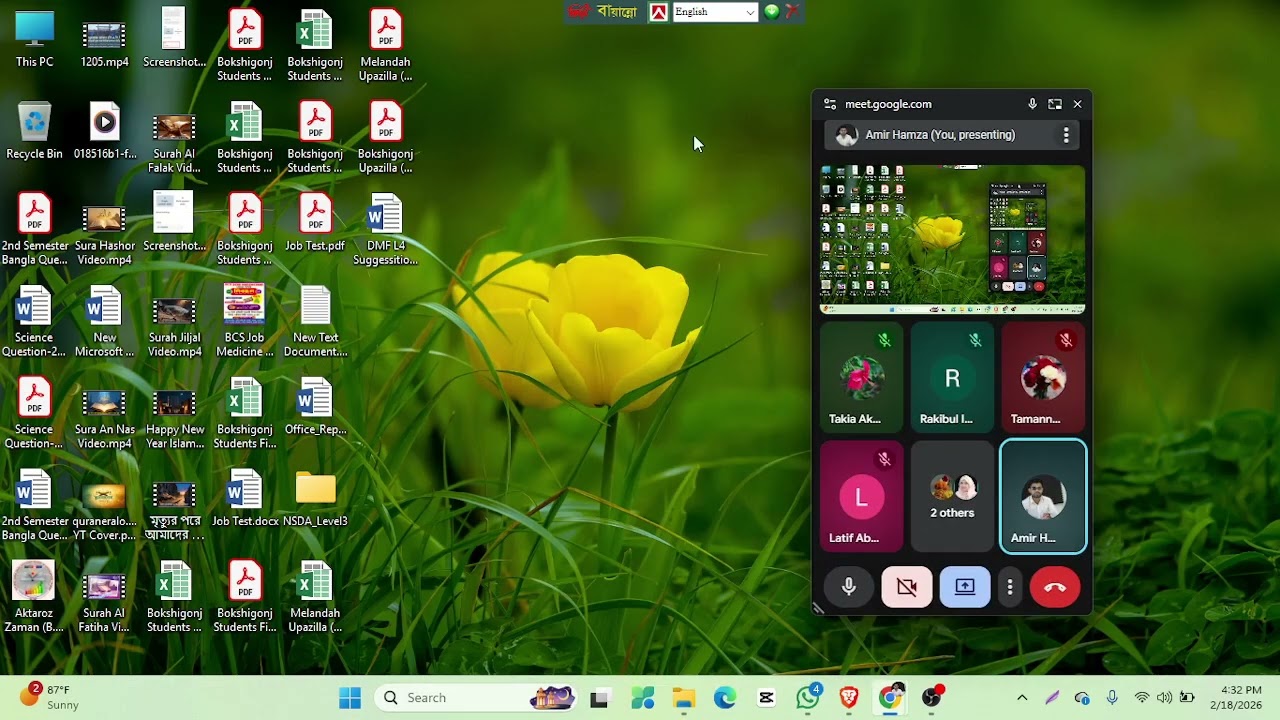Image resolution: width=1280 pixels, height=720 pixels.
Task: Select 018516b1-f... media file
Action: click(x=104, y=132)
